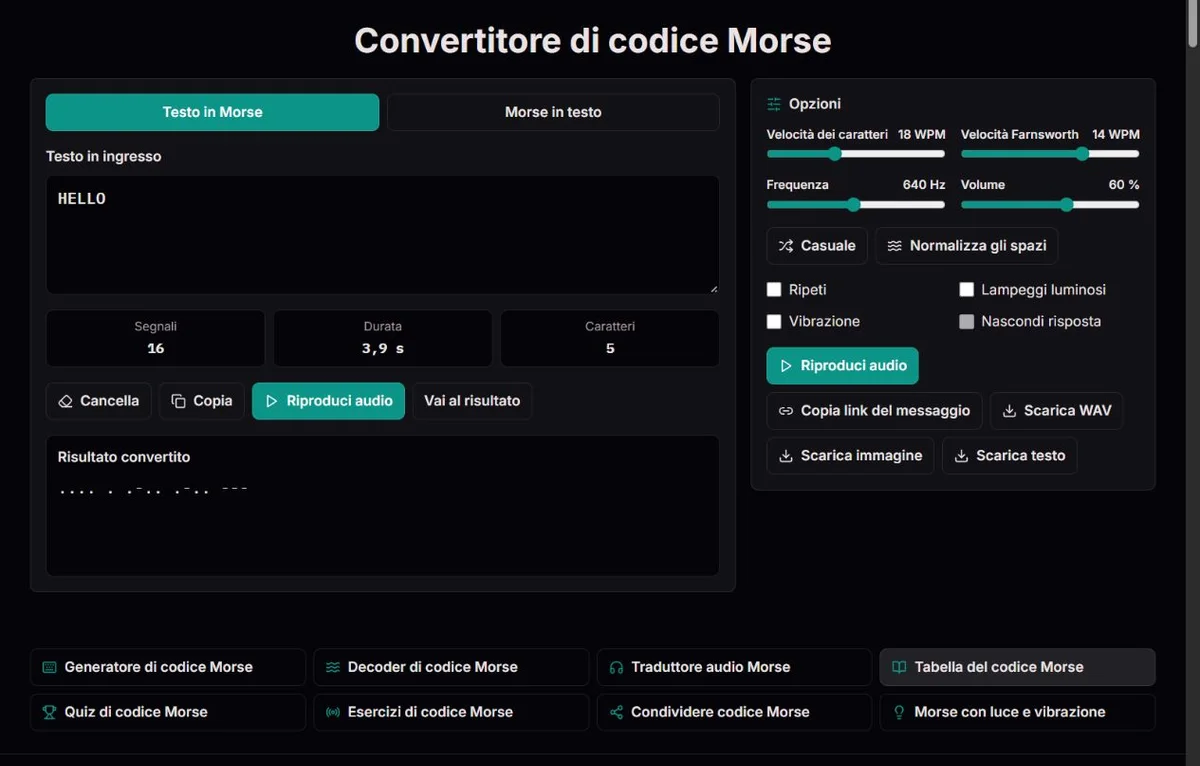Play audio using the options panel Riproduci audio button
The height and width of the screenshot is (766, 1200).
click(x=842, y=366)
